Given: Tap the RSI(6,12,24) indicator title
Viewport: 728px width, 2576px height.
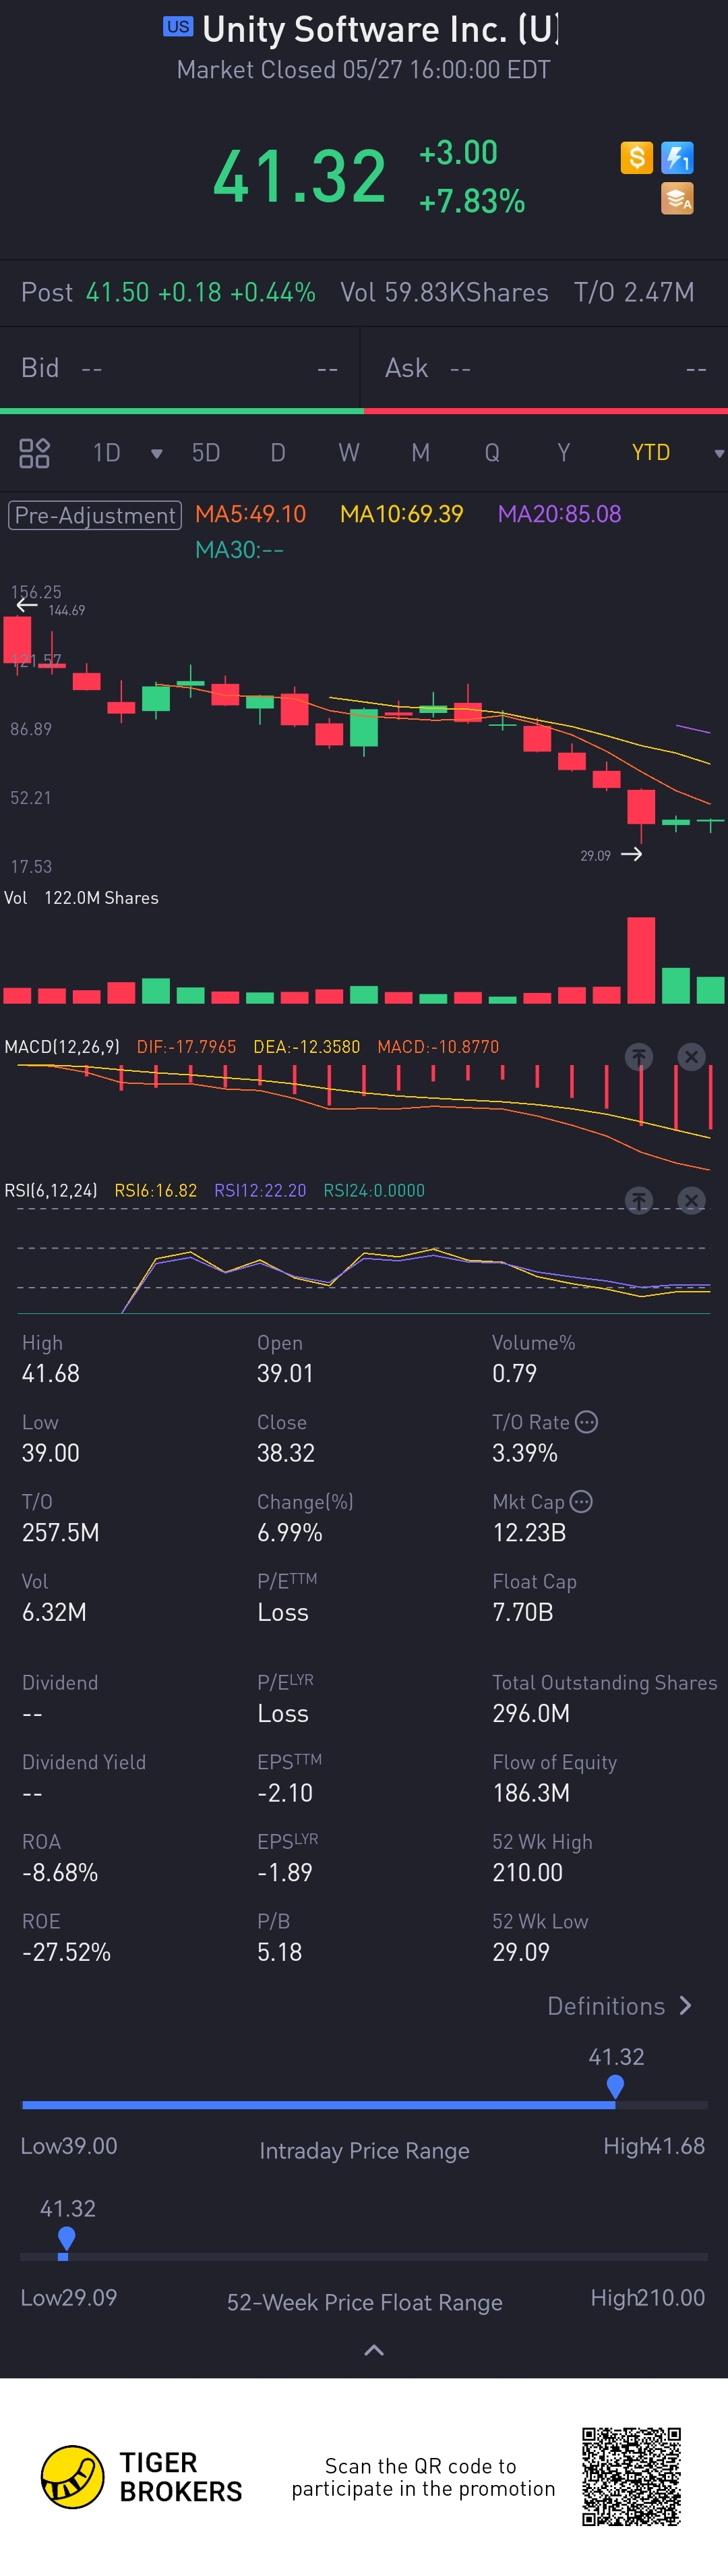Looking at the screenshot, I should (x=51, y=1191).
